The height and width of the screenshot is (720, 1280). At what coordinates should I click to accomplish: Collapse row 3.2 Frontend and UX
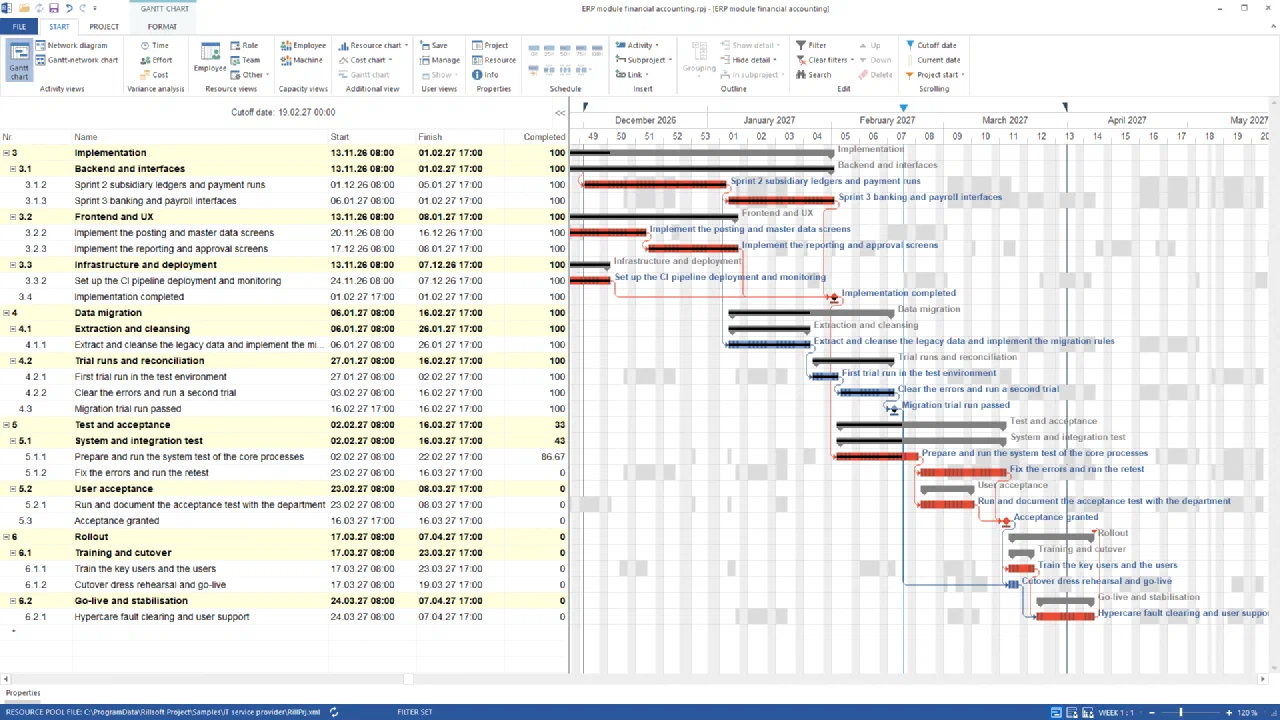point(14,217)
